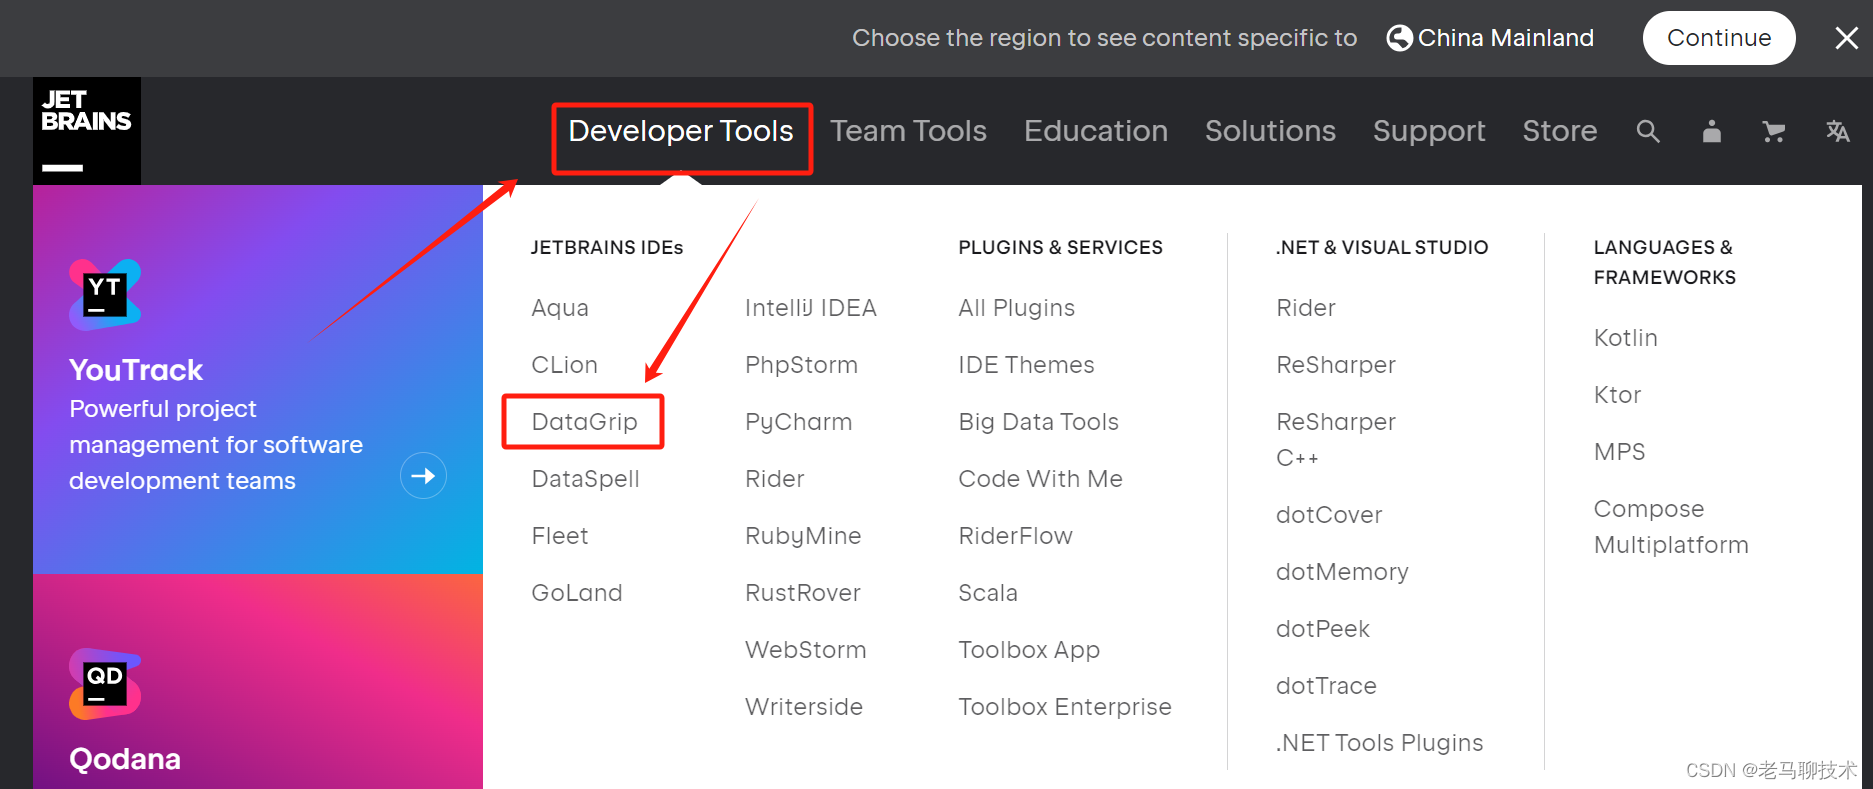This screenshot has width=1873, height=789.
Task: Open the Aqua IDE link
Action: pos(560,308)
